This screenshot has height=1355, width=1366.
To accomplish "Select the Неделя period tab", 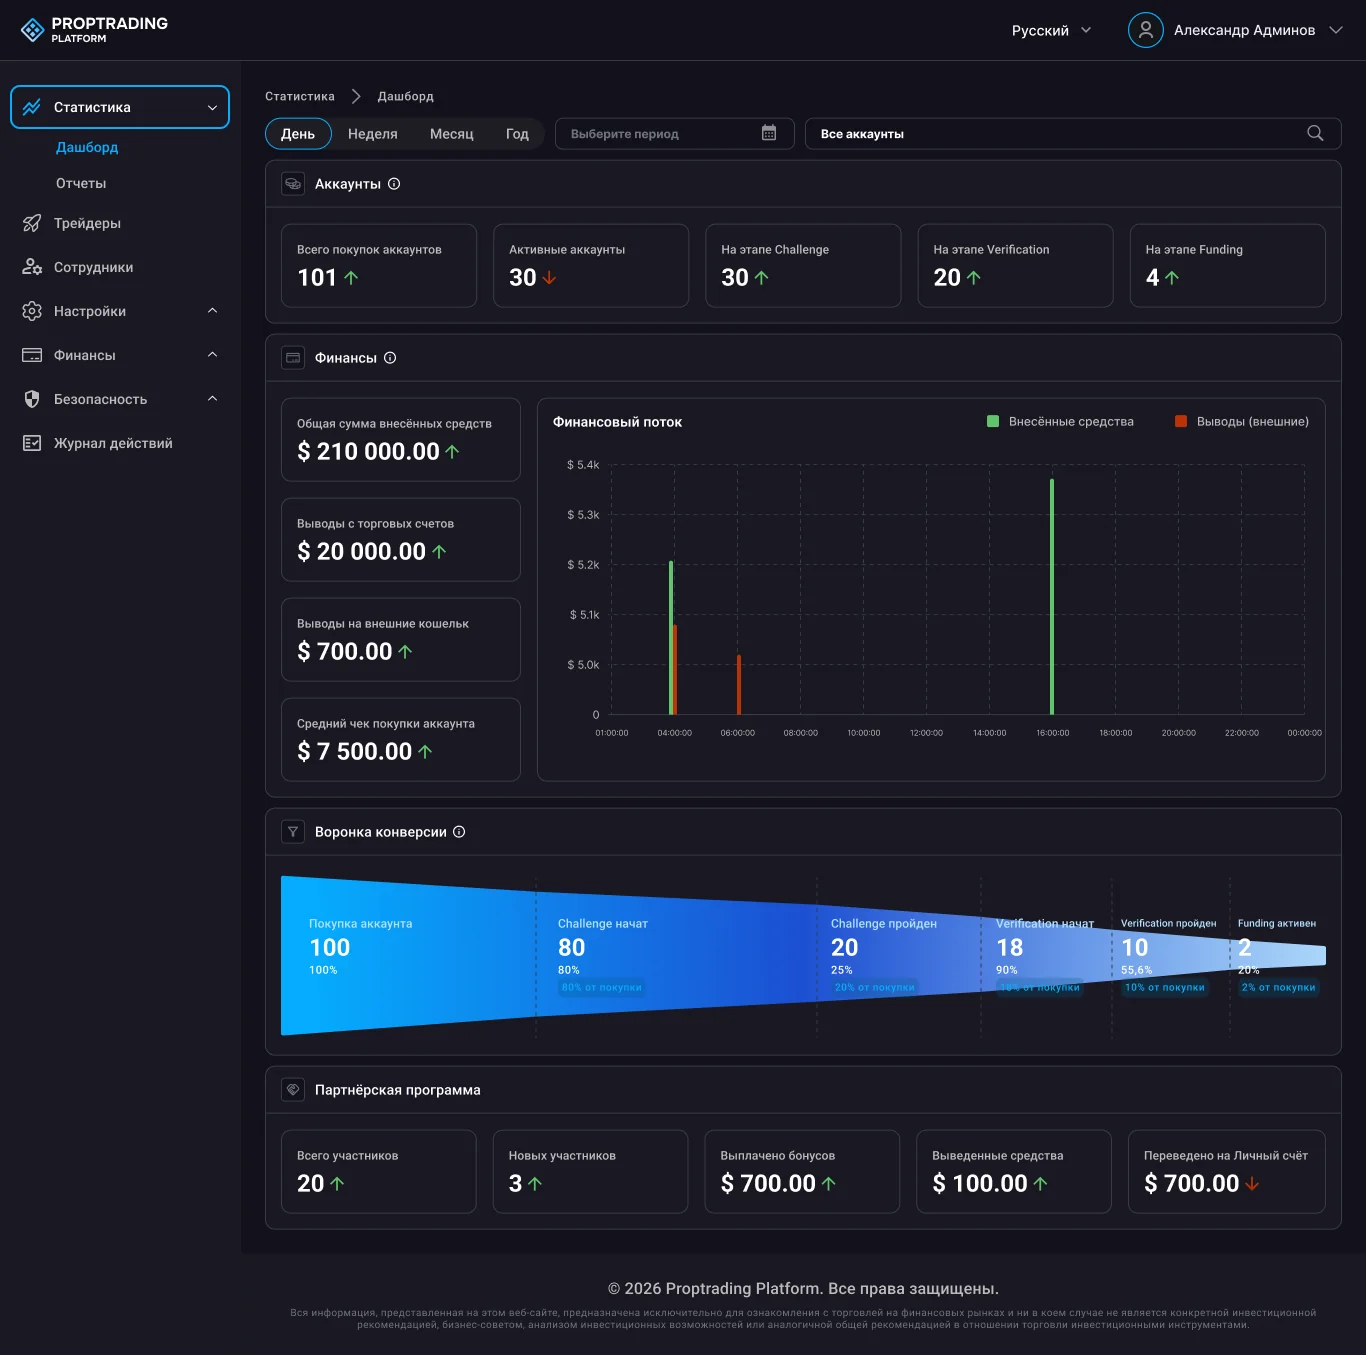I will coord(373,133).
